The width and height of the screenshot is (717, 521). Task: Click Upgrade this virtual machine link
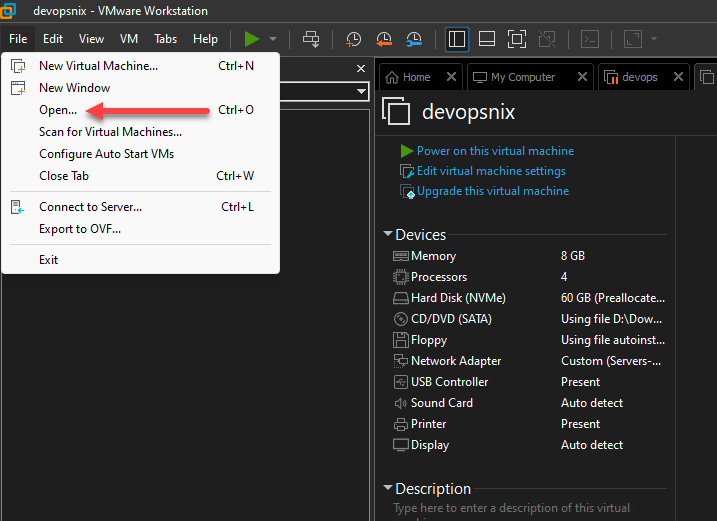tap(492, 191)
